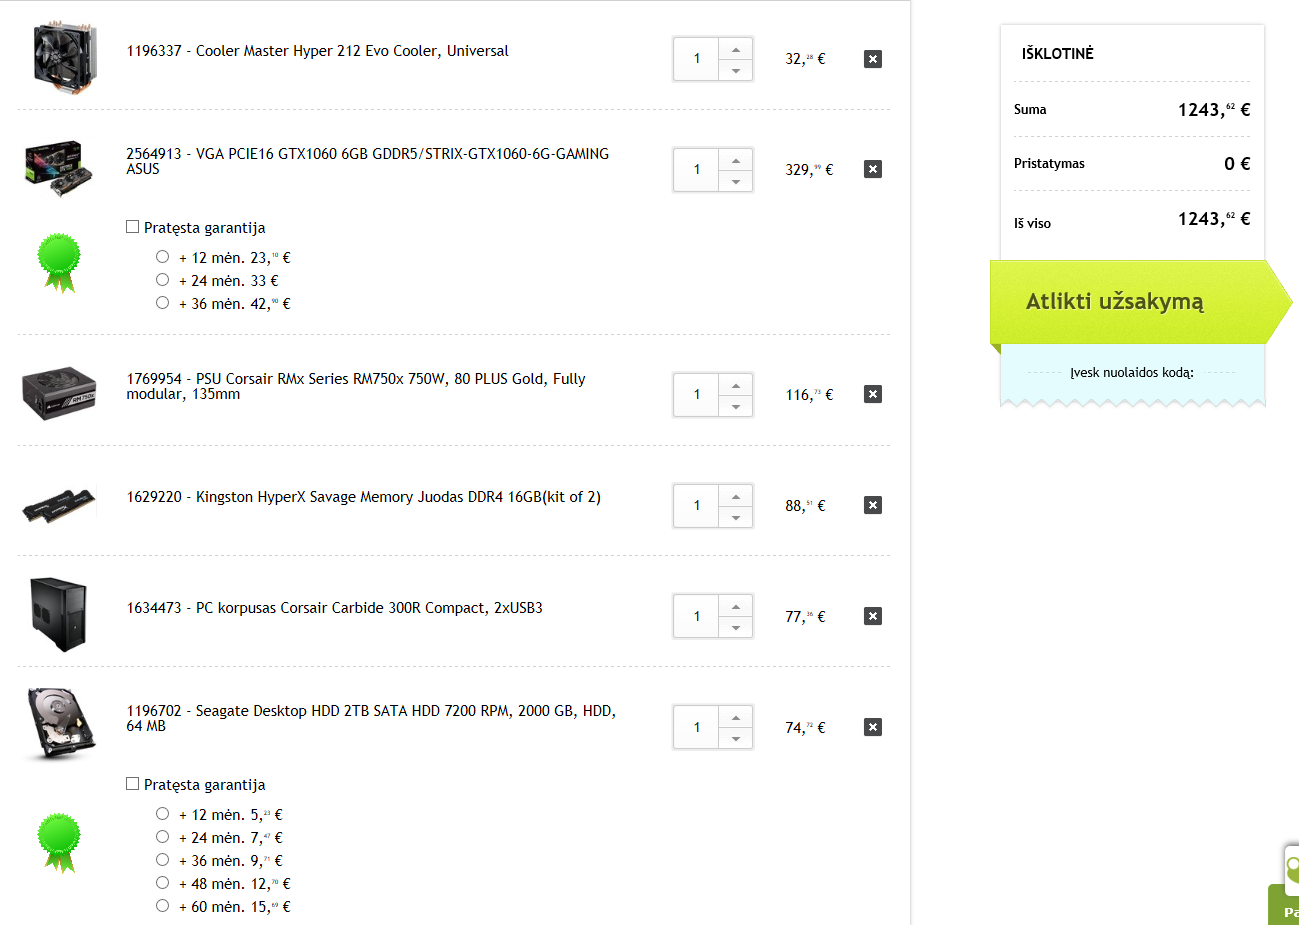Decrease quantity of Kingston HyperX memory

click(736, 517)
